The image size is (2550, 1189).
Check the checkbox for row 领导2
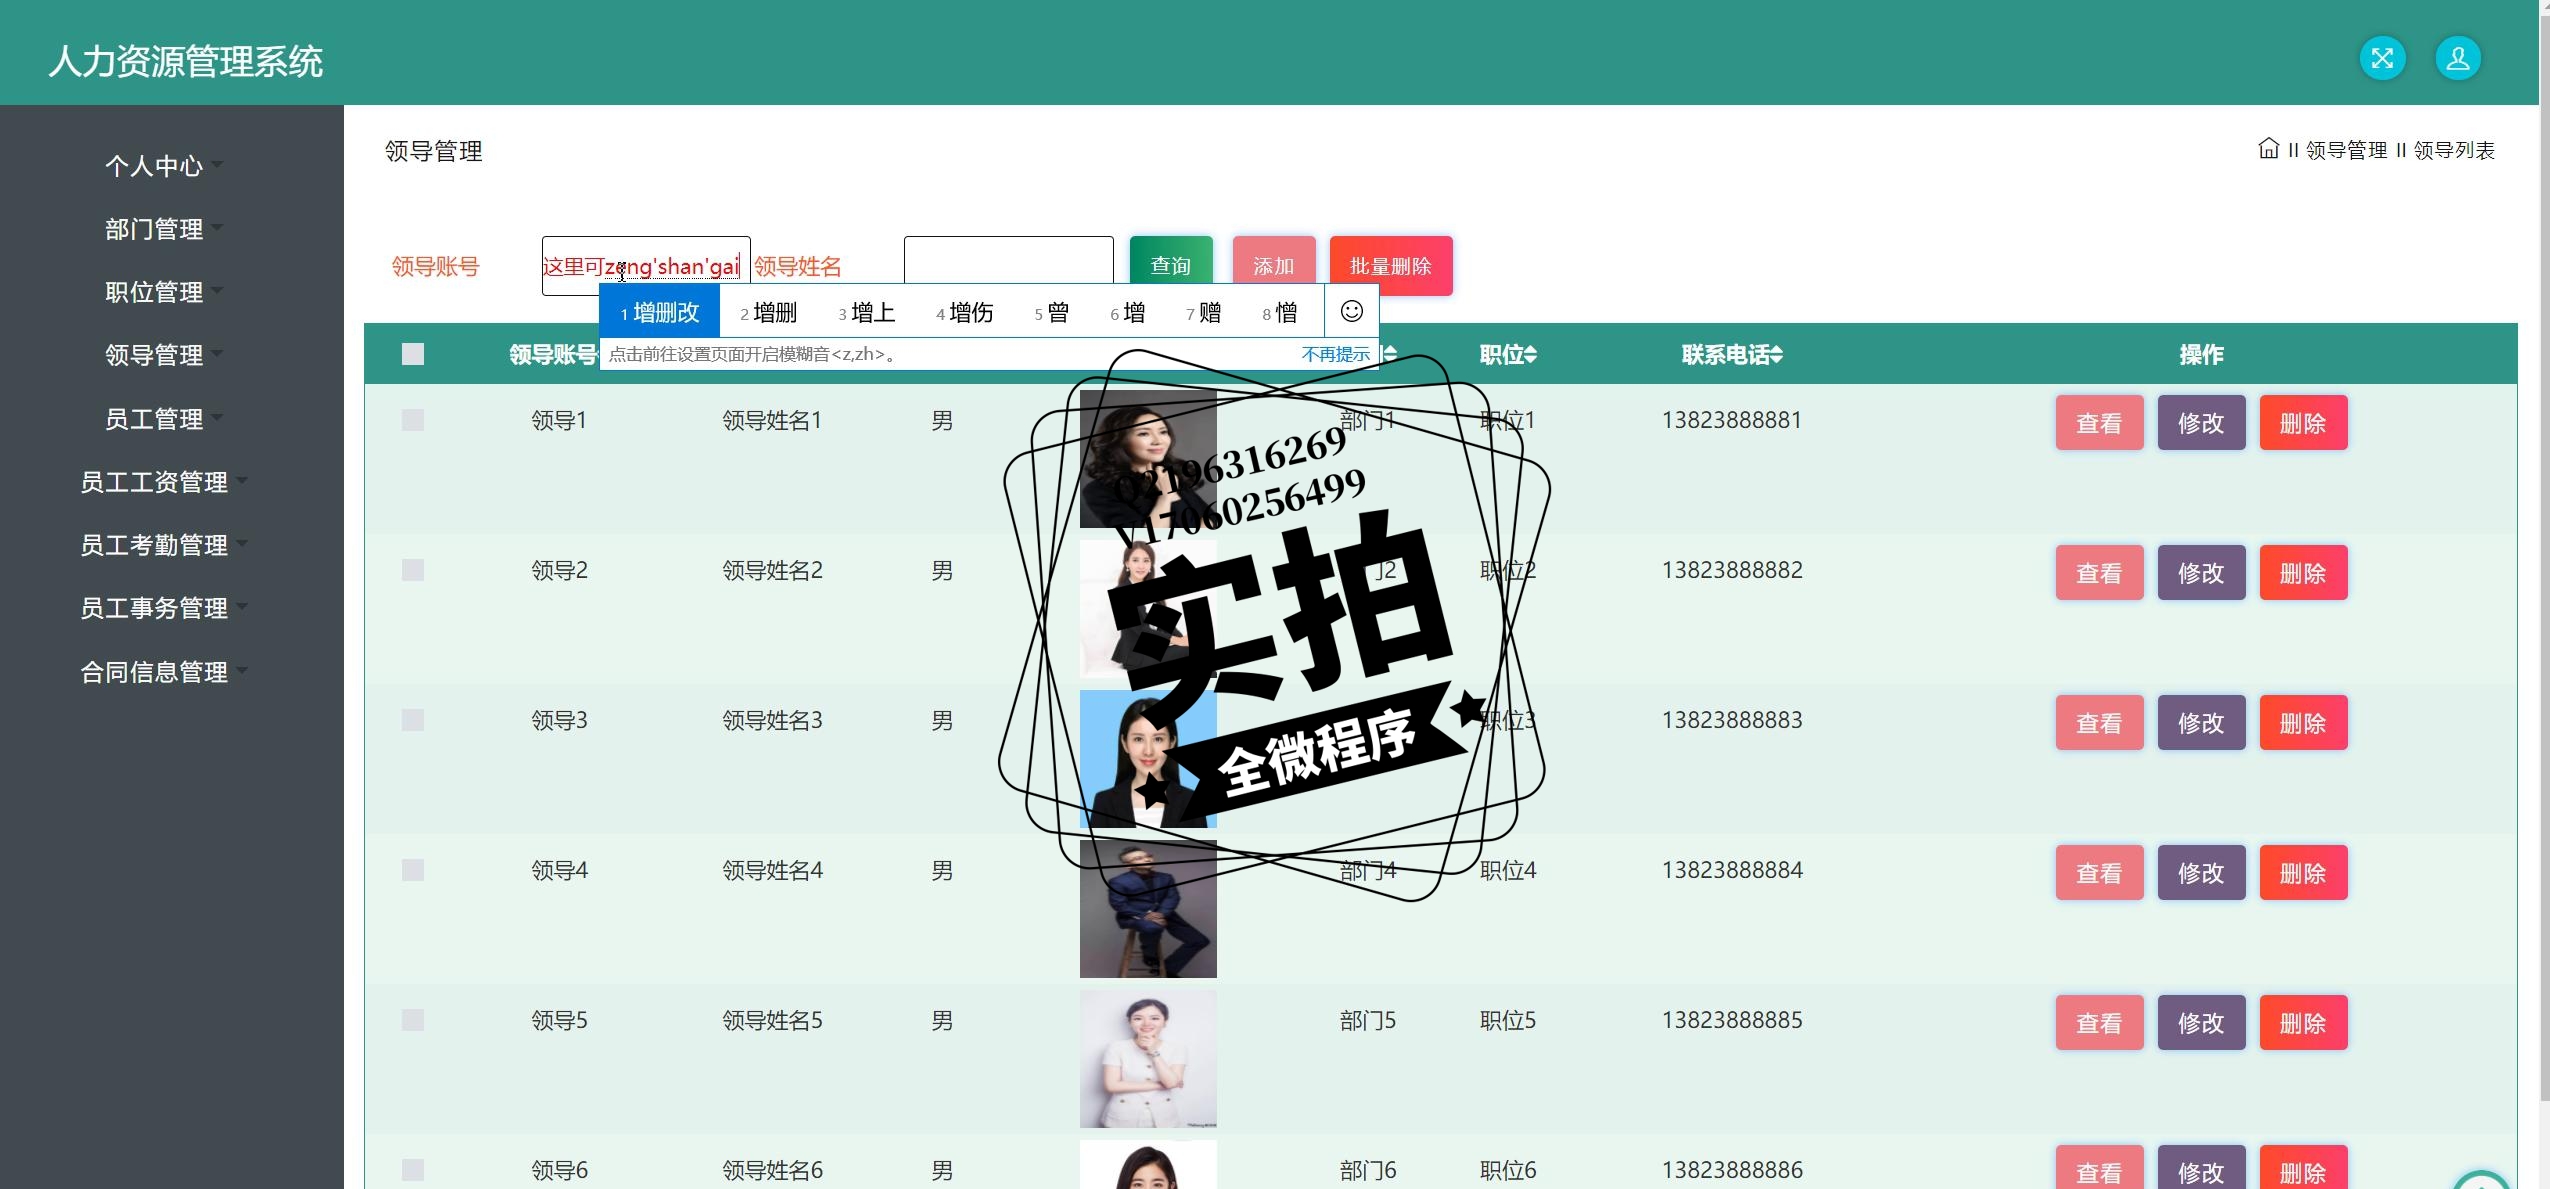(413, 570)
